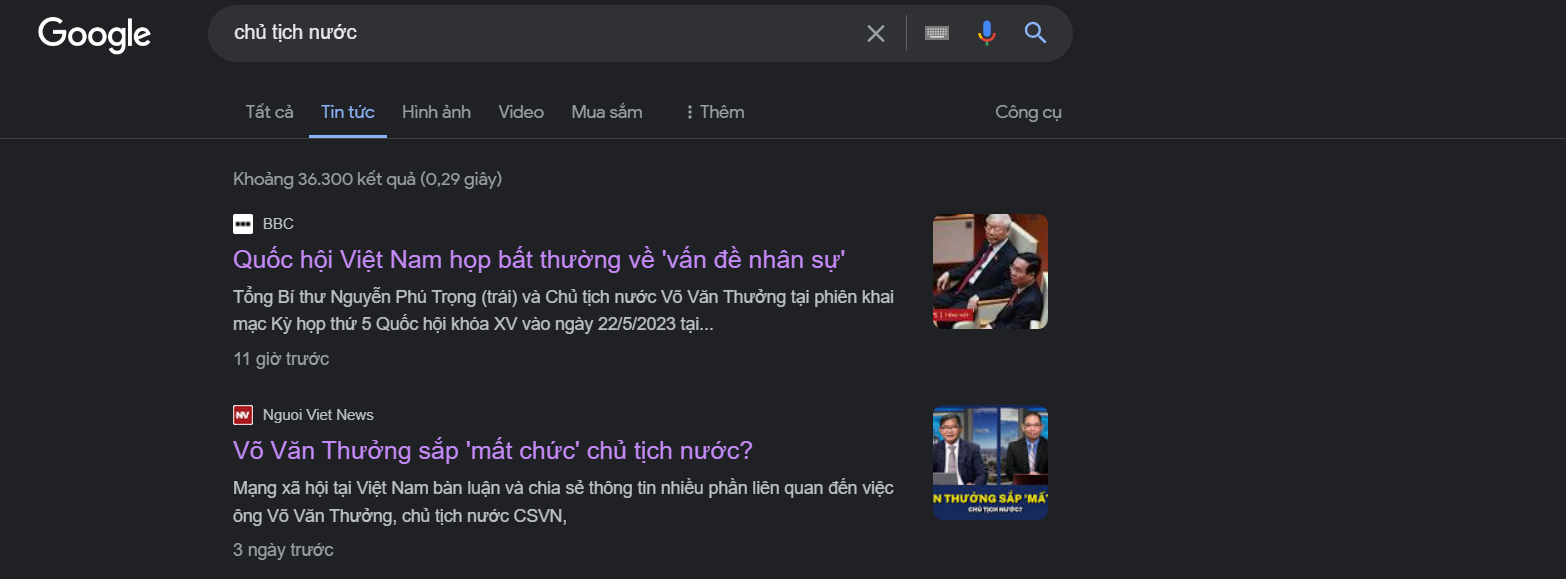Start voice search with microphone icon
Image resolution: width=1566 pixels, height=579 pixels.
(x=987, y=33)
